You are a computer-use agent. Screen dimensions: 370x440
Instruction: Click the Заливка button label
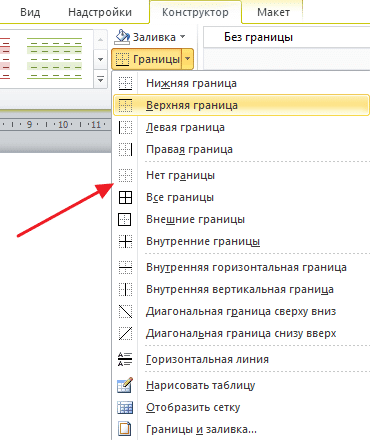154,37
